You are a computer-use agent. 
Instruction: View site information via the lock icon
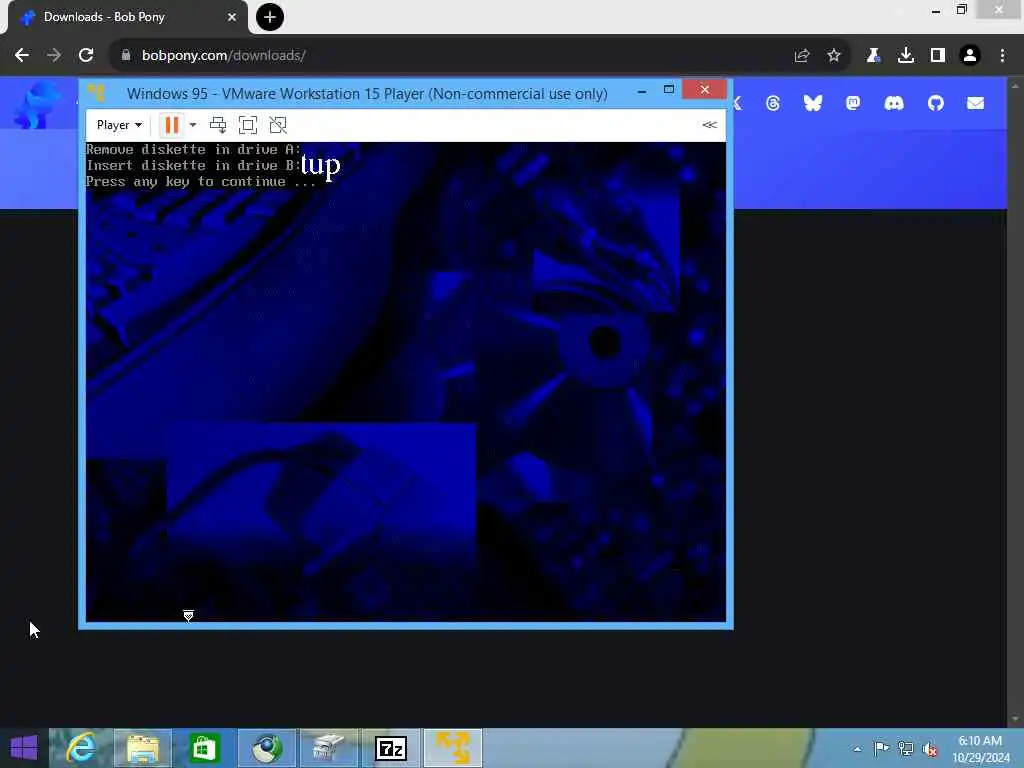click(x=126, y=56)
